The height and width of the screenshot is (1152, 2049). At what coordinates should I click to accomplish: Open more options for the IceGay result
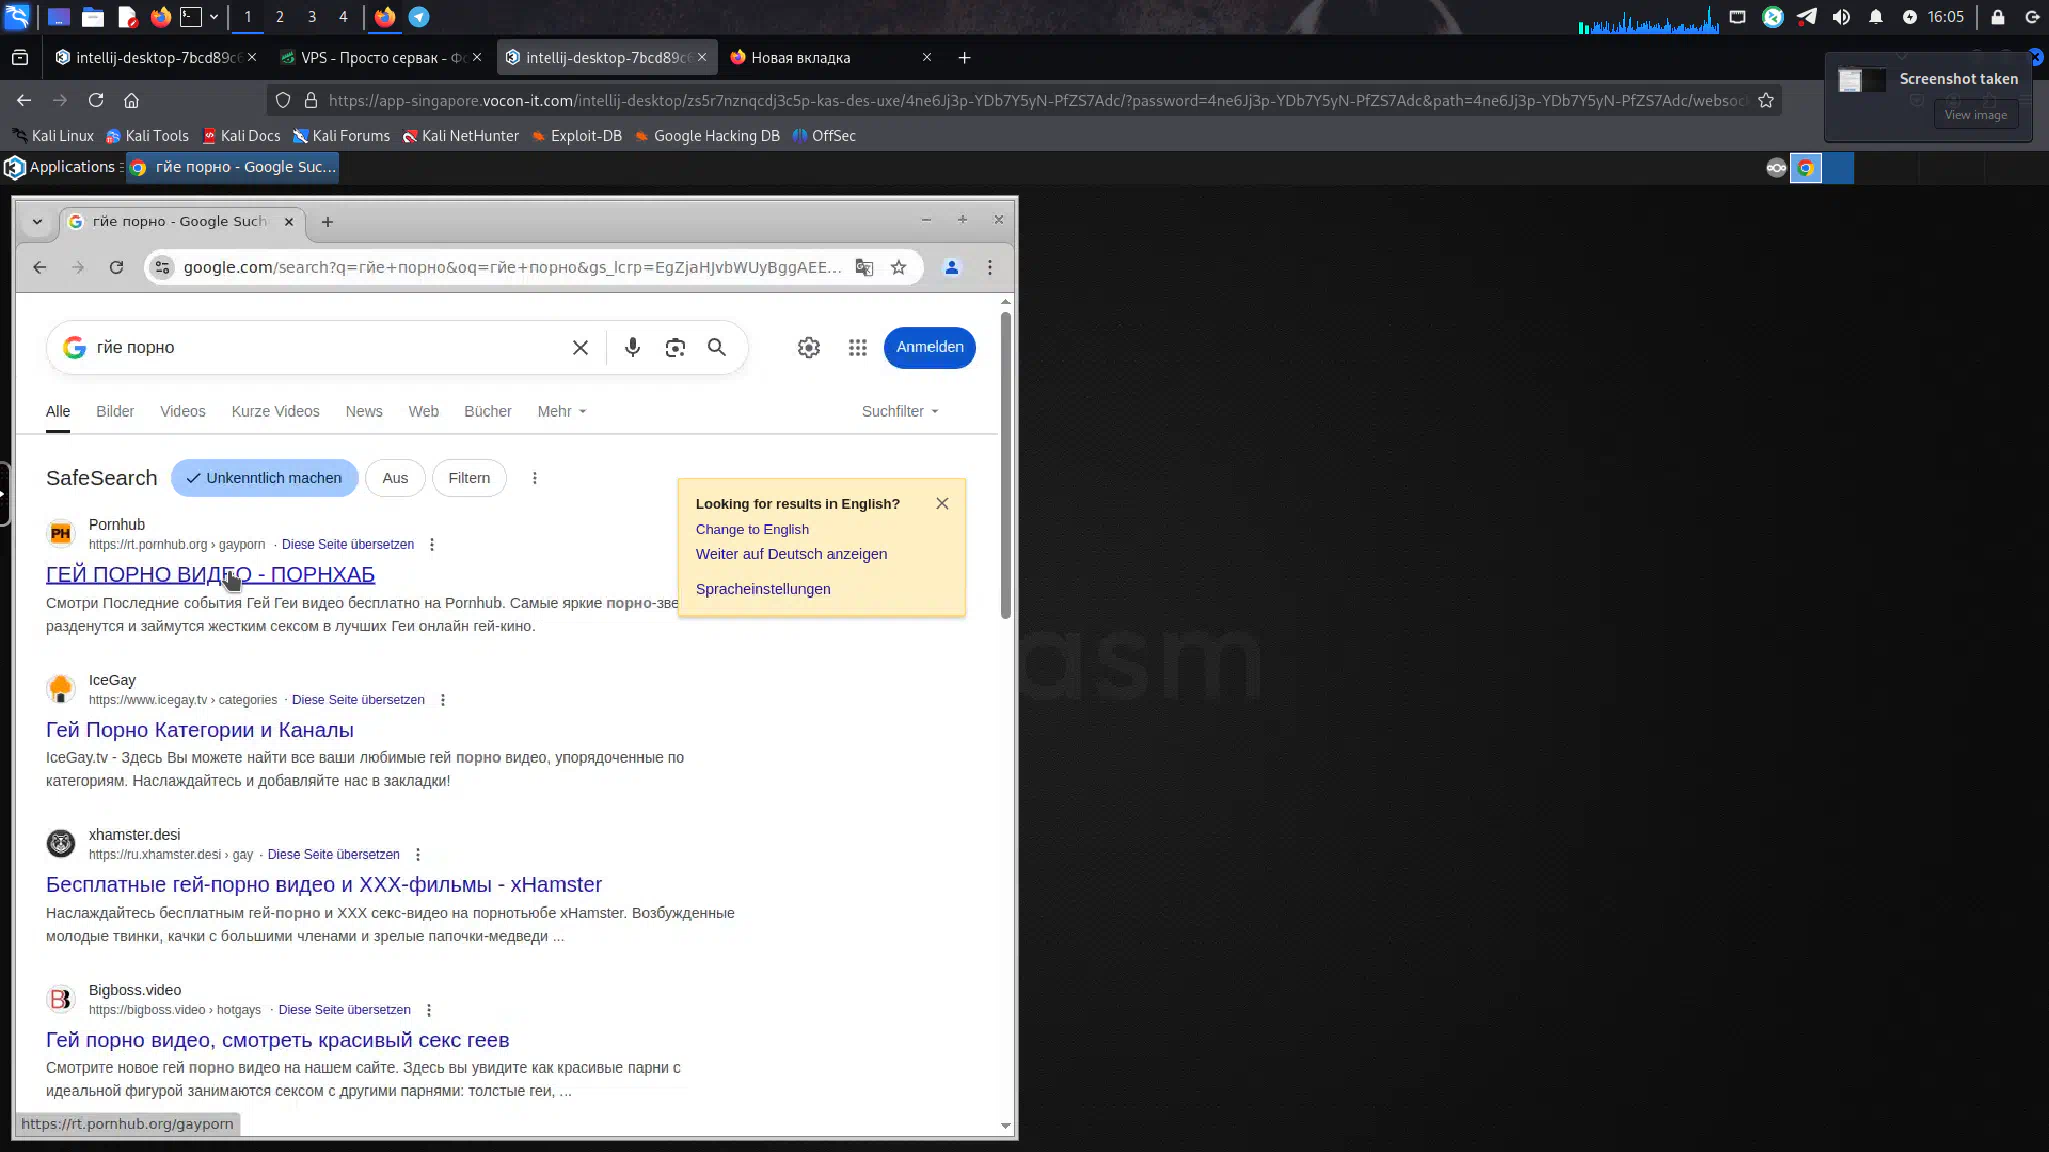tap(443, 700)
